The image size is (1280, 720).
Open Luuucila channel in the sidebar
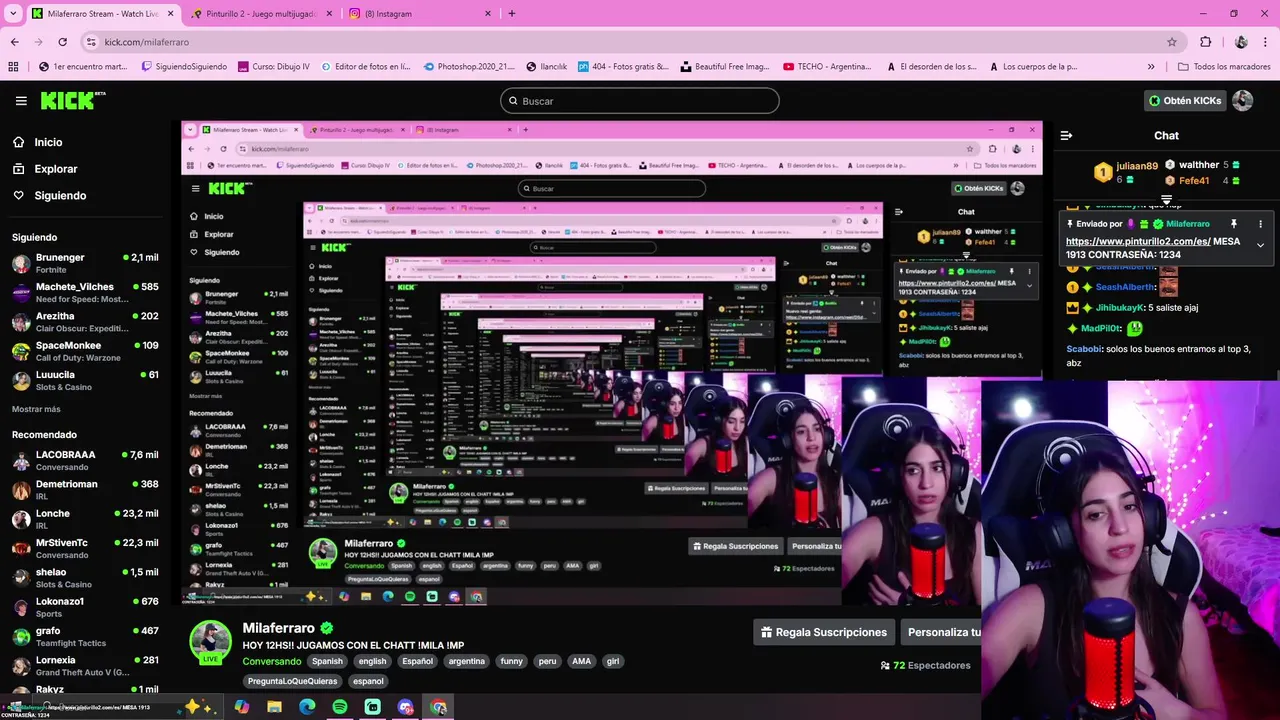click(85, 380)
